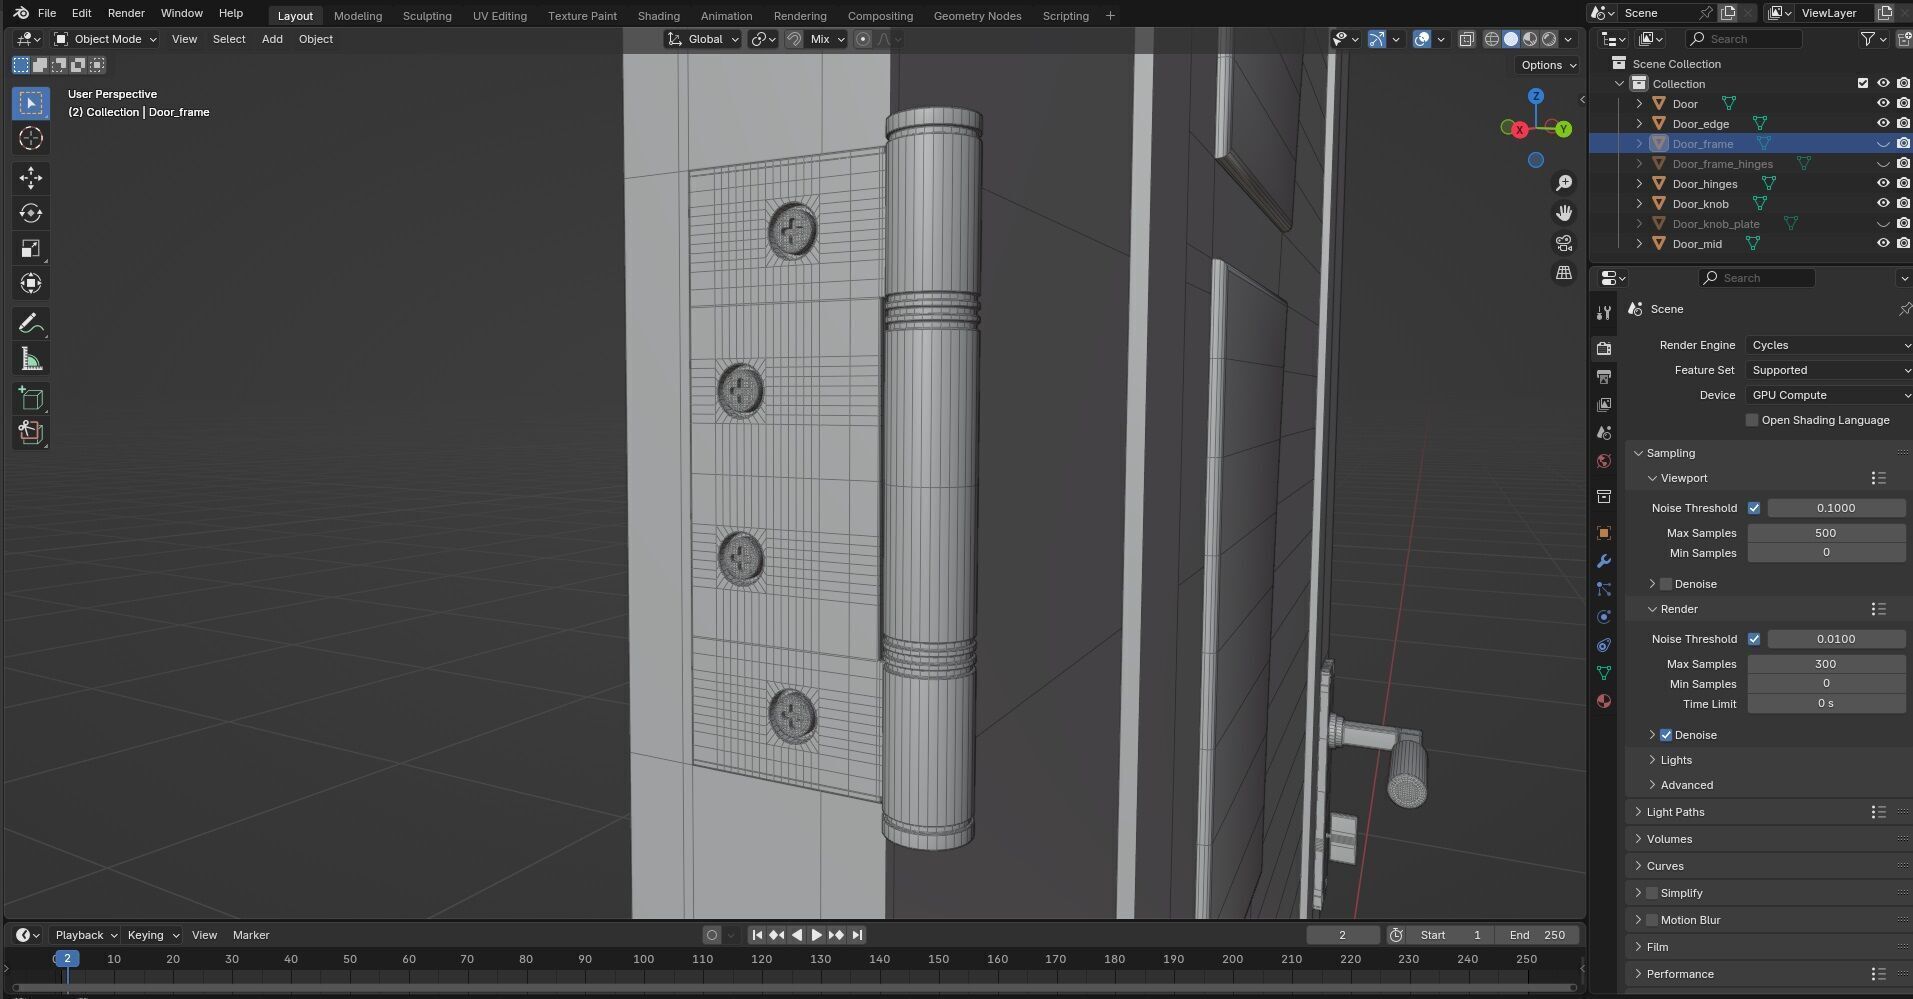Click the current frame number field
Image resolution: width=1913 pixels, height=999 pixels.
click(x=1342, y=935)
